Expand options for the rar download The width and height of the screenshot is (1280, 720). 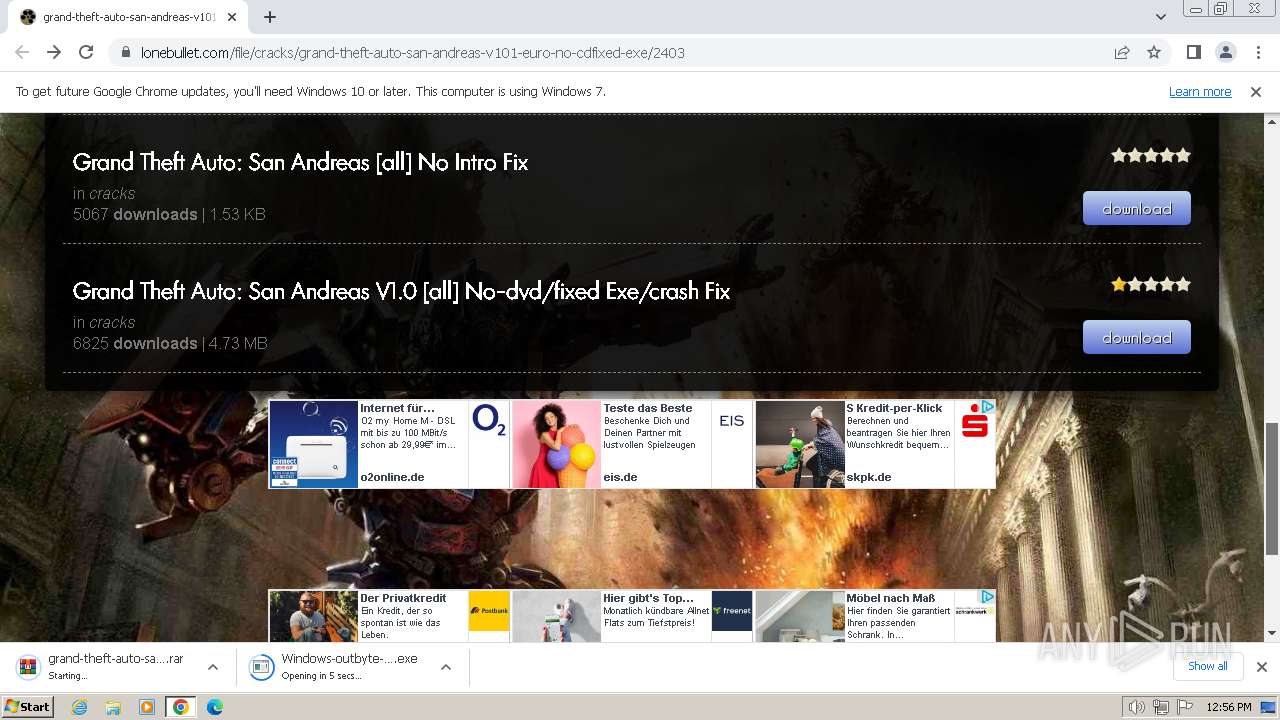213,667
